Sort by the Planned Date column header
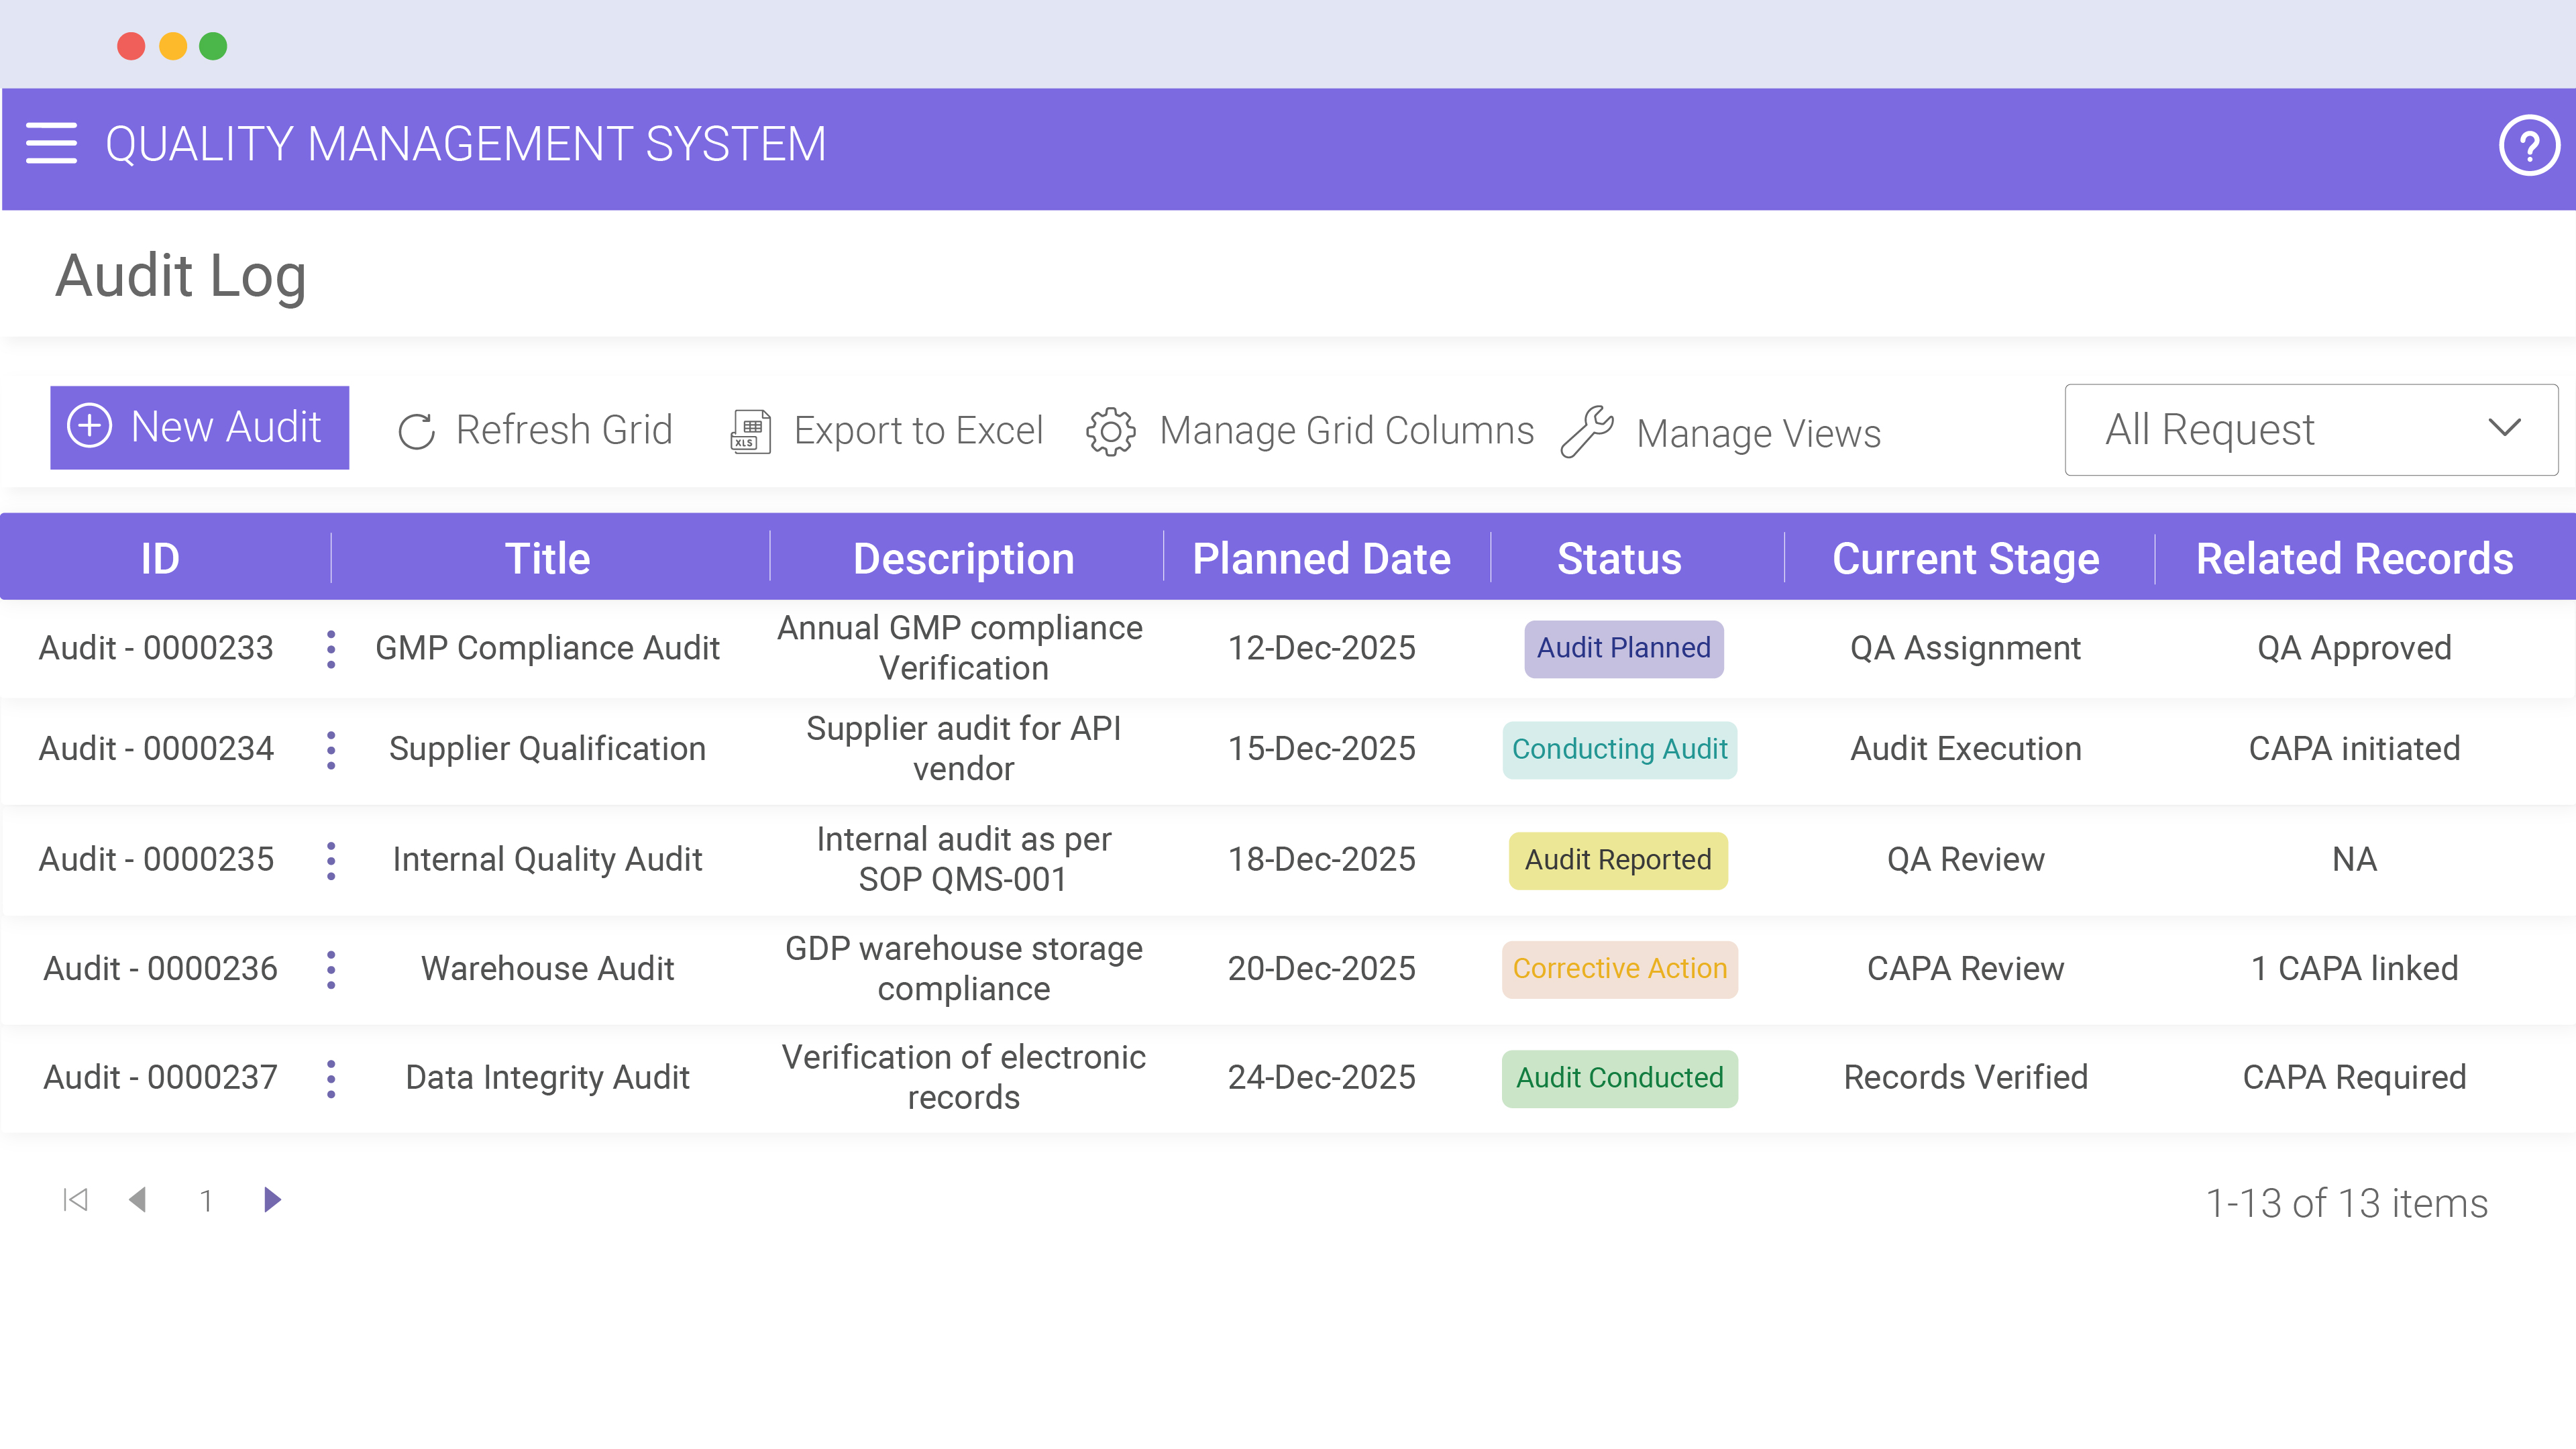Screen dimensions: 2576x1449 pyautogui.click(x=1322, y=558)
